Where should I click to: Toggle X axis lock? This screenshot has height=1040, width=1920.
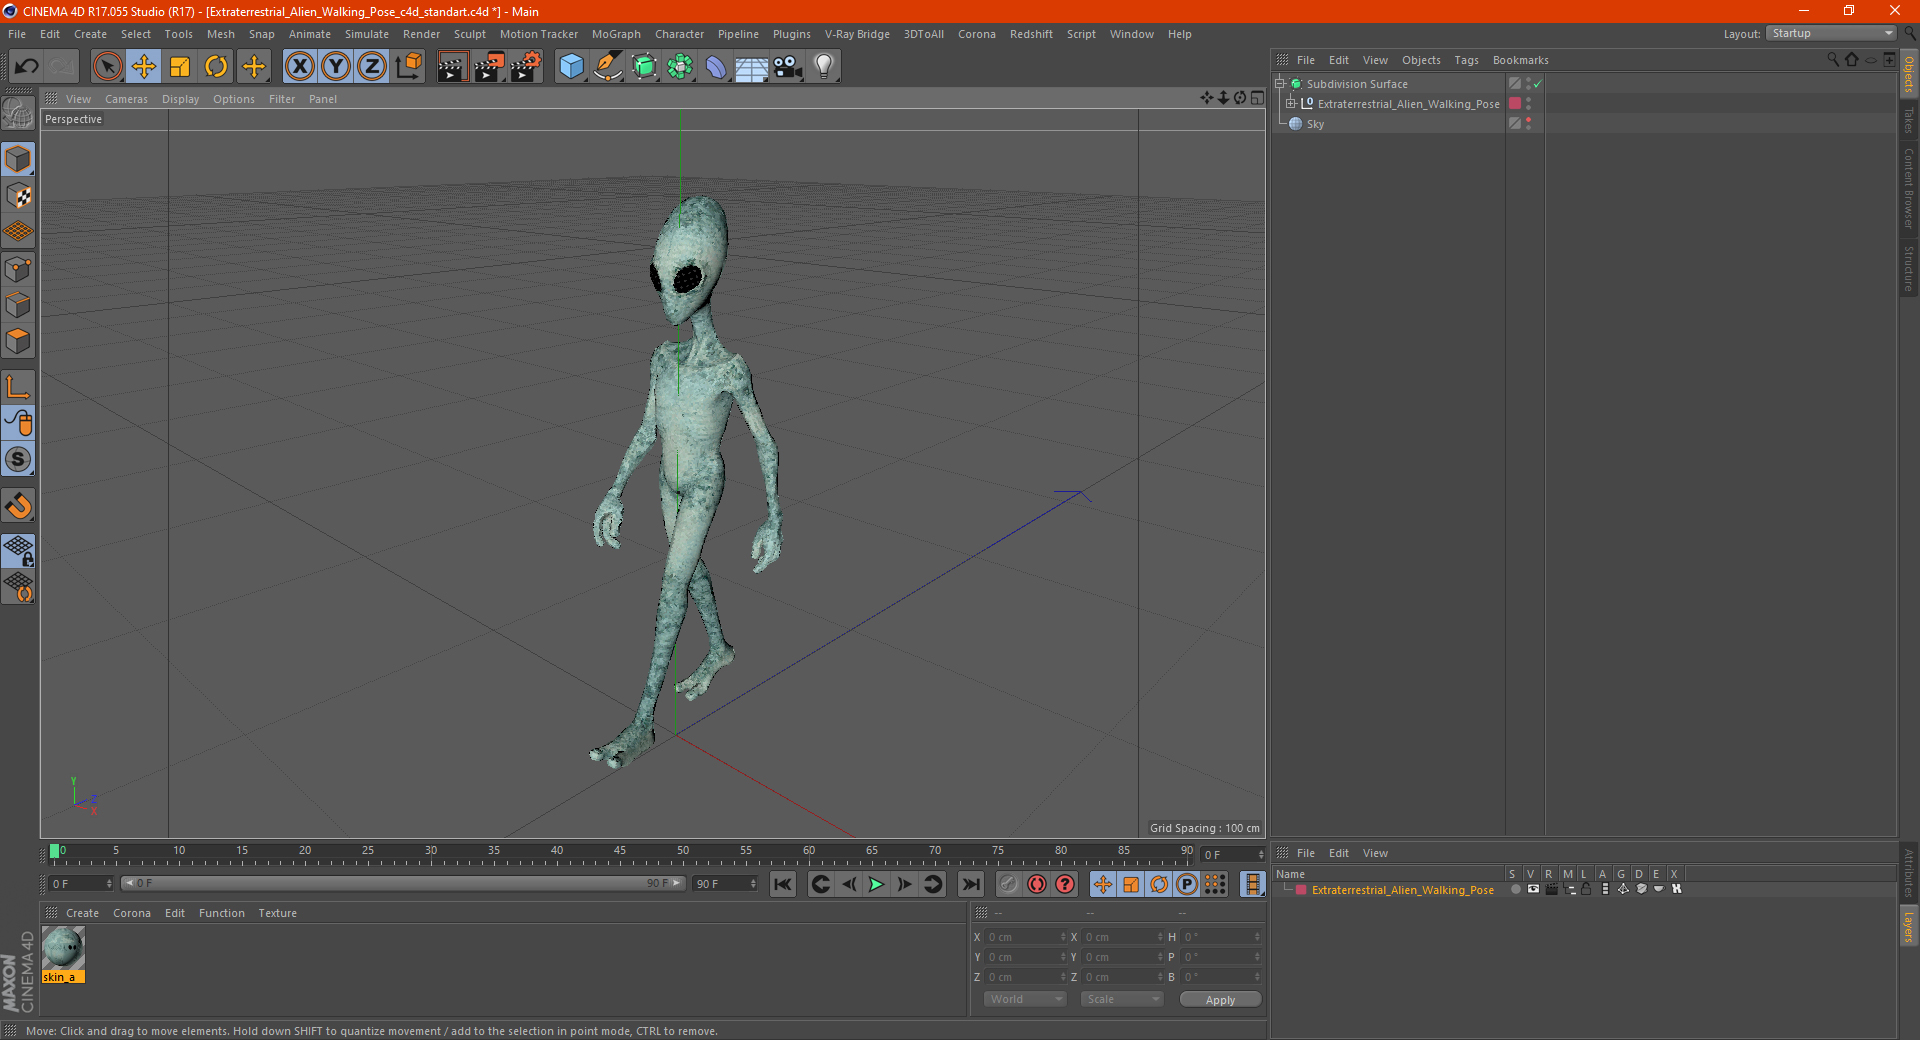299,67
